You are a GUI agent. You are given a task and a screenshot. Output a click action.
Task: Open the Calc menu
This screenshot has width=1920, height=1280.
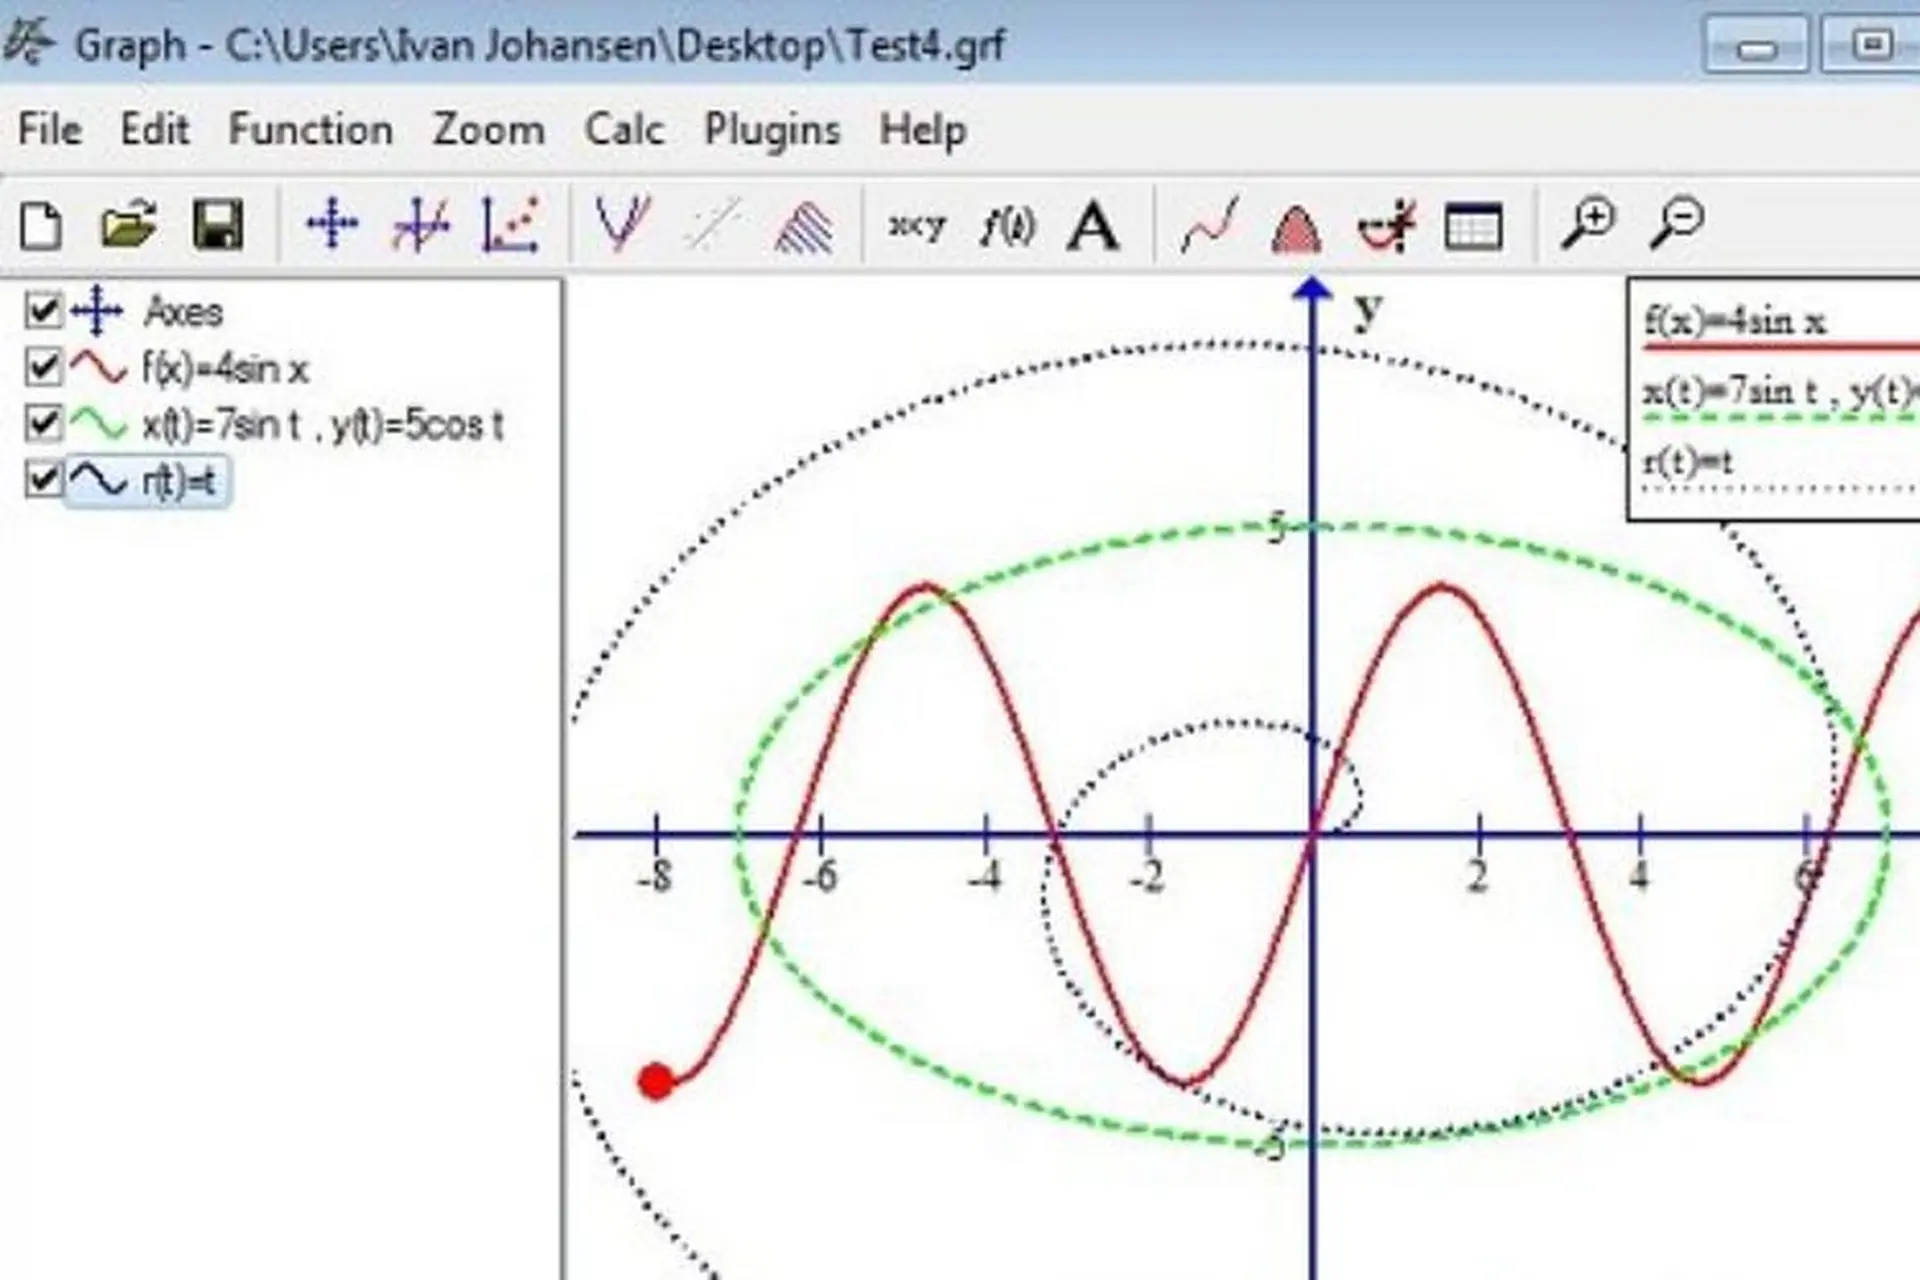click(624, 130)
